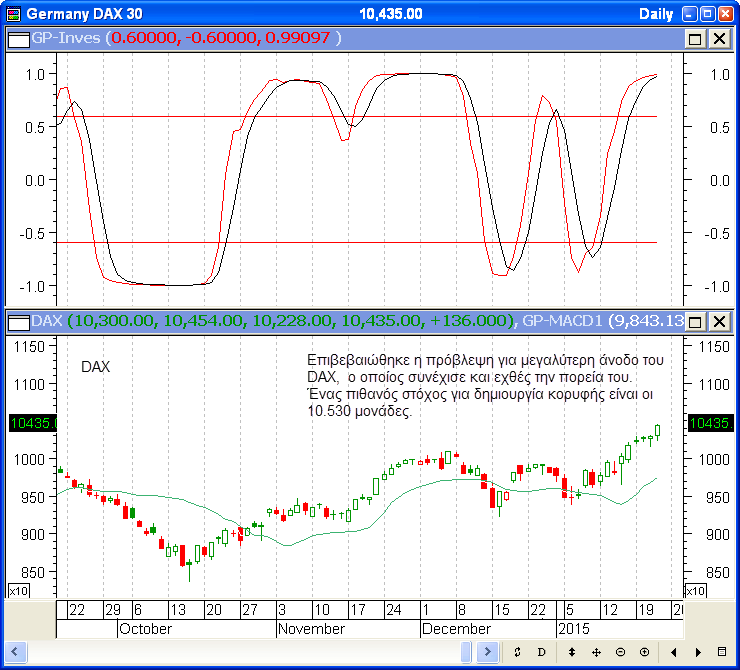Close the DAX price pane

click(719, 322)
